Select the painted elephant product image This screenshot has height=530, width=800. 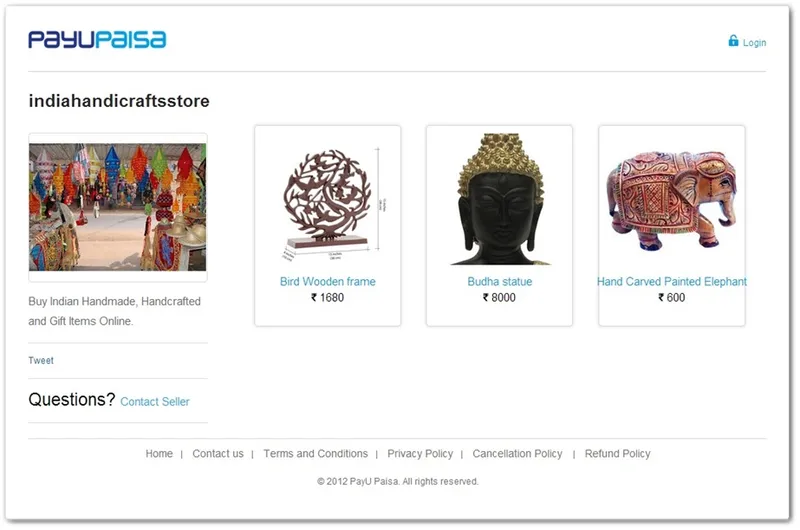coord(671,200)
